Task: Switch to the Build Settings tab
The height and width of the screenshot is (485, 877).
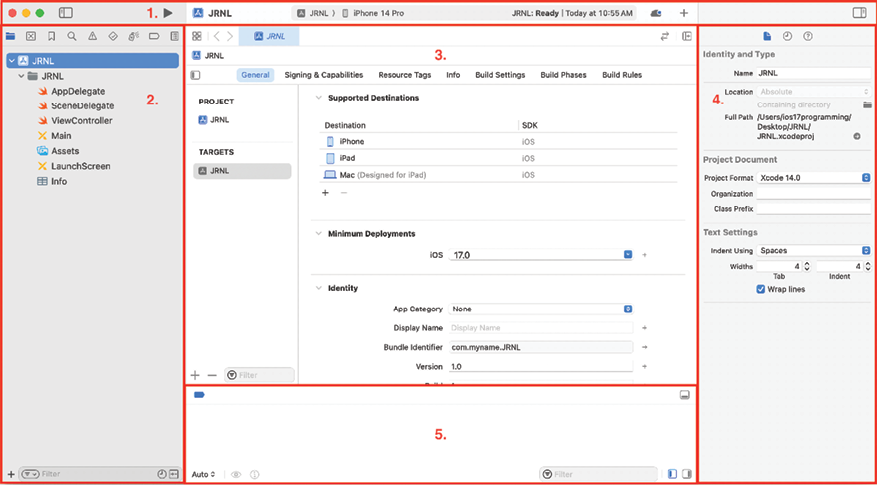Action: 500,75
